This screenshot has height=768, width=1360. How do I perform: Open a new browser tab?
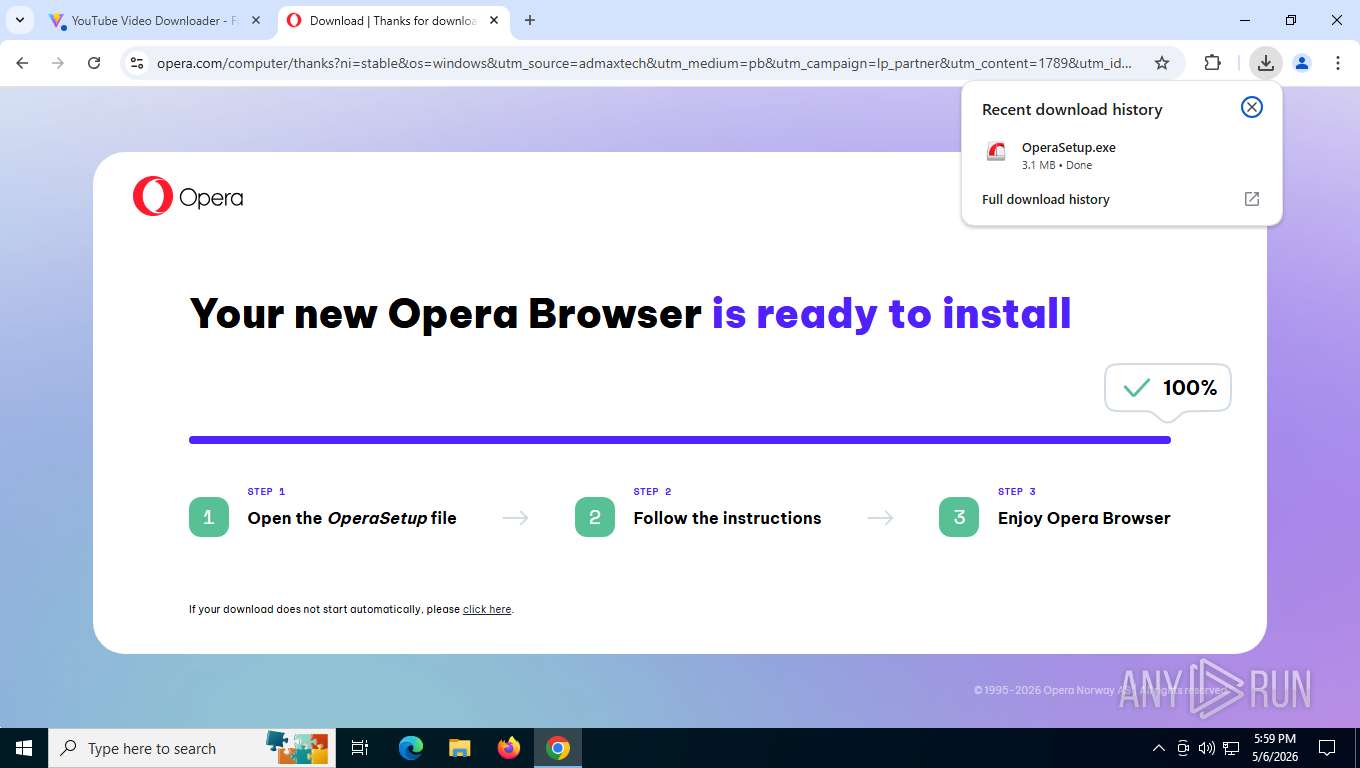point(530,20)
